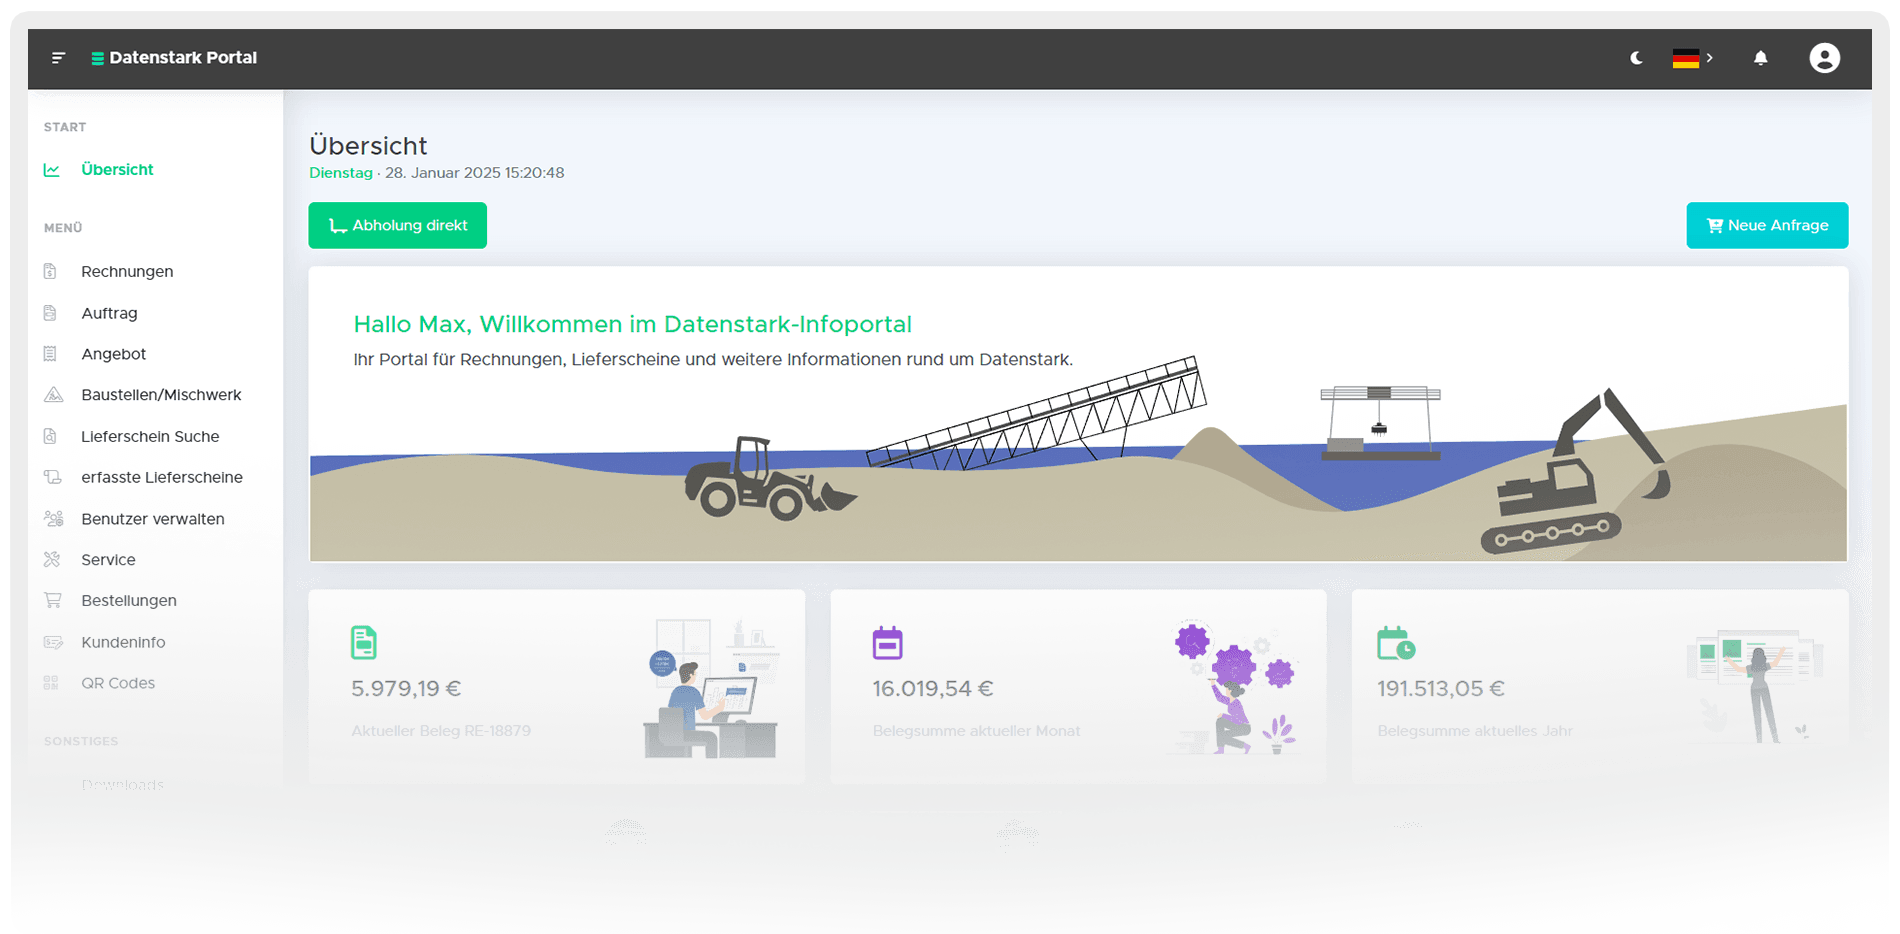Click the Datenstark Portal logo
The width and height of the screenshot is (1900, 934).
(x=174, y=58)
